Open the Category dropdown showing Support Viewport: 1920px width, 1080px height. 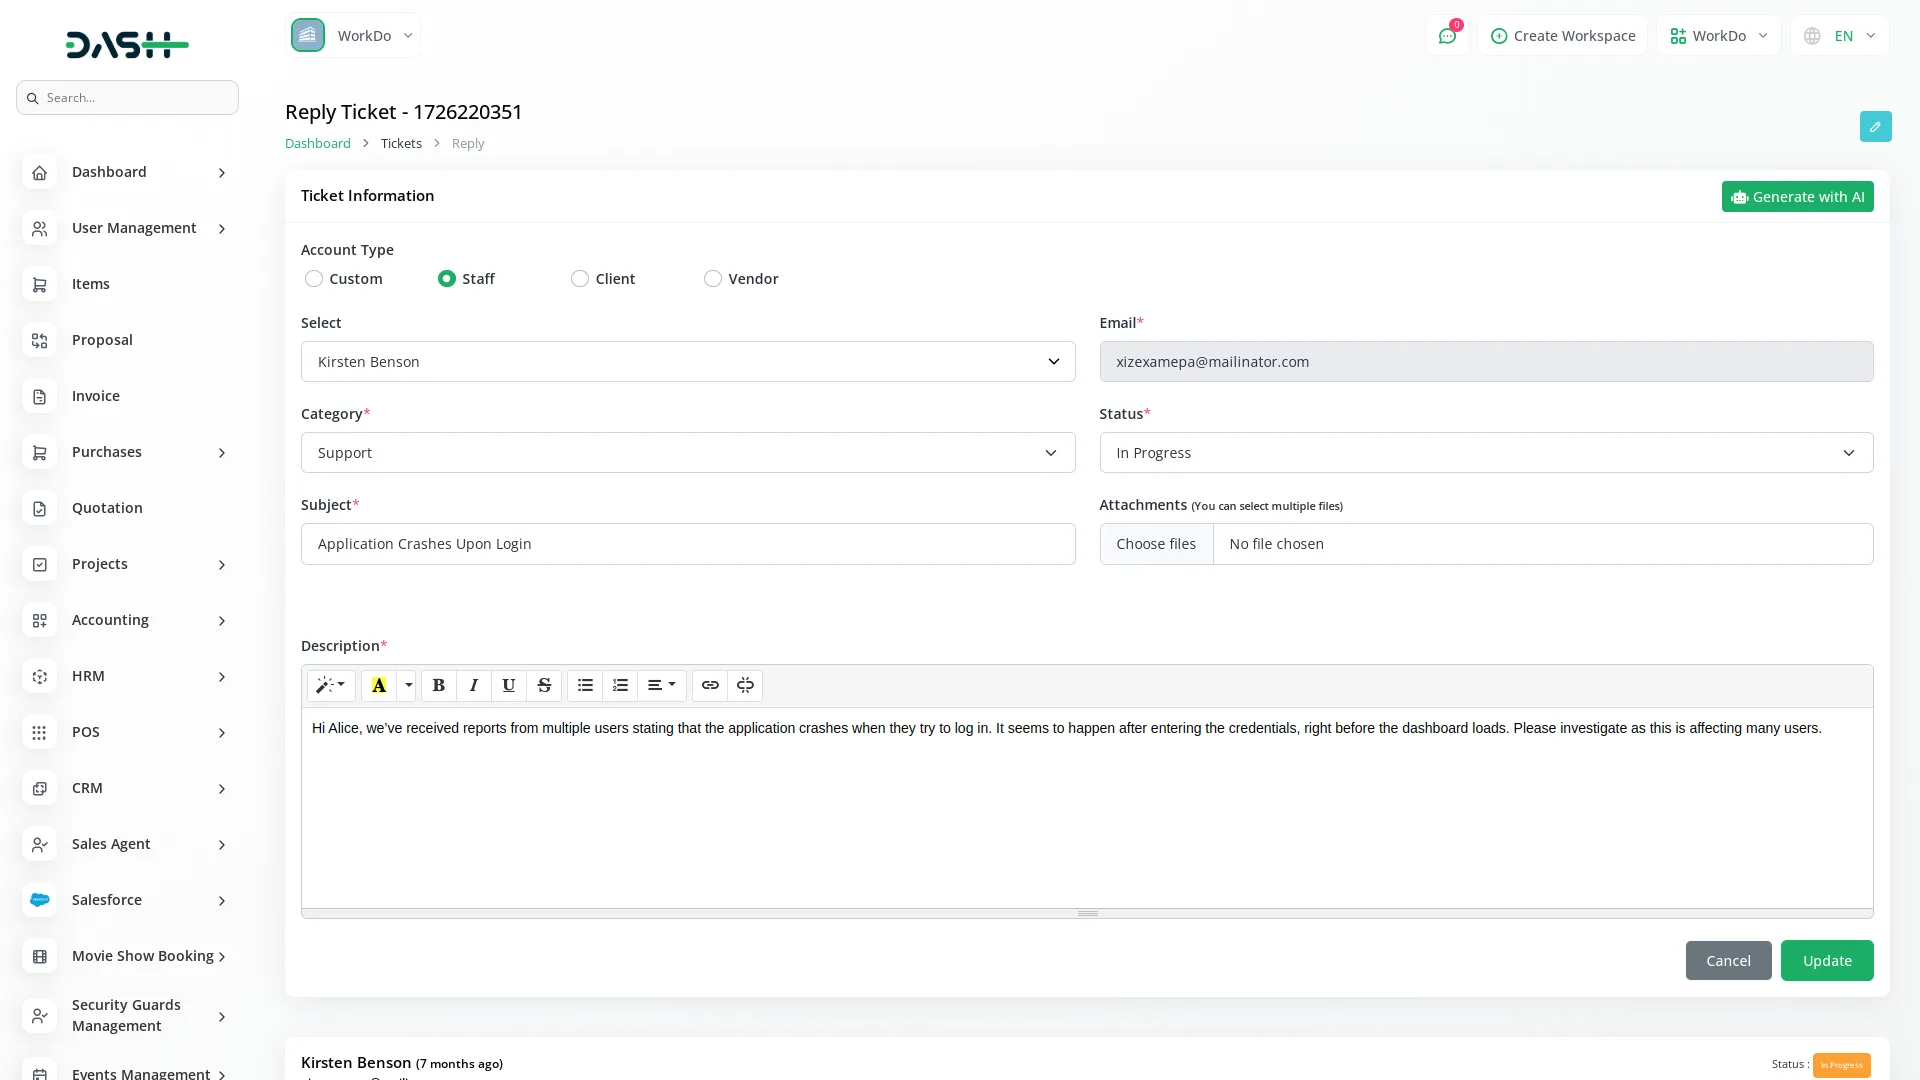688,453
